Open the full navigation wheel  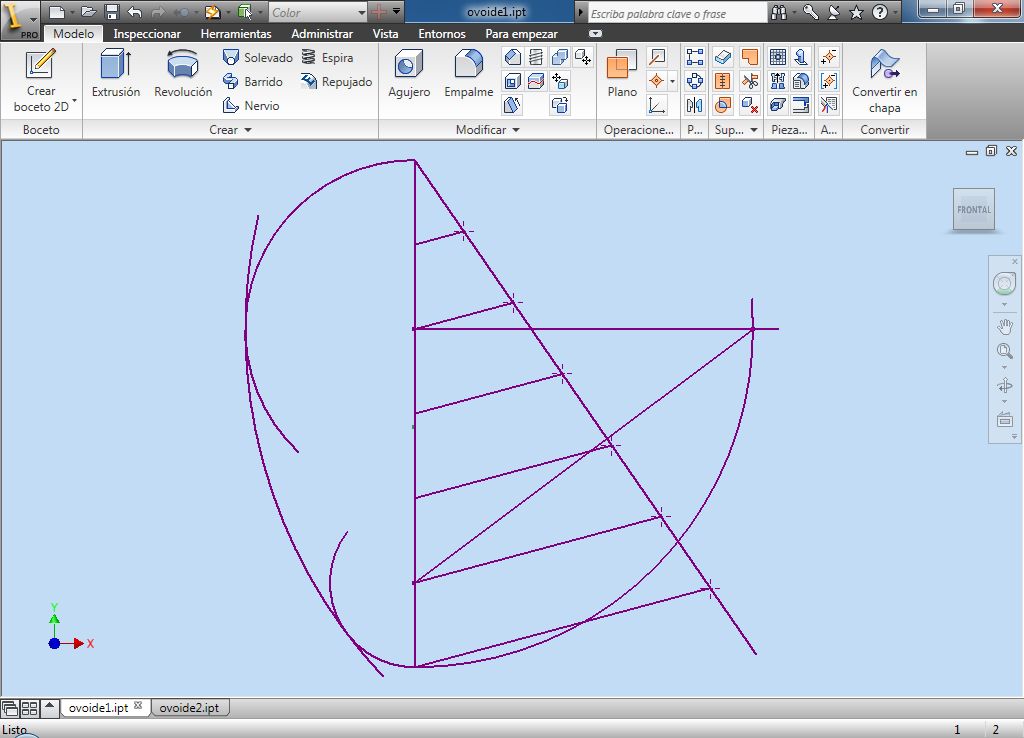coord(1004,283)
